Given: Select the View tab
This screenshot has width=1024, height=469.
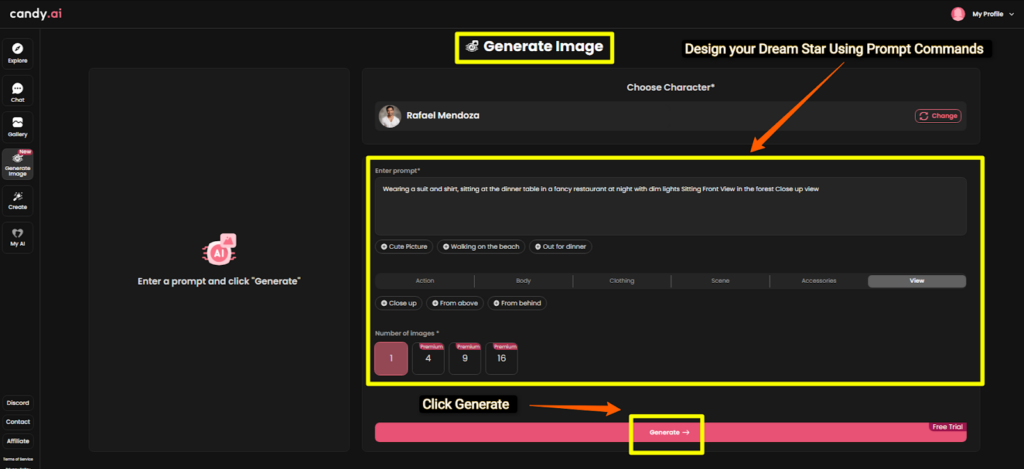Looking at the screenshot, I should 917,281.
